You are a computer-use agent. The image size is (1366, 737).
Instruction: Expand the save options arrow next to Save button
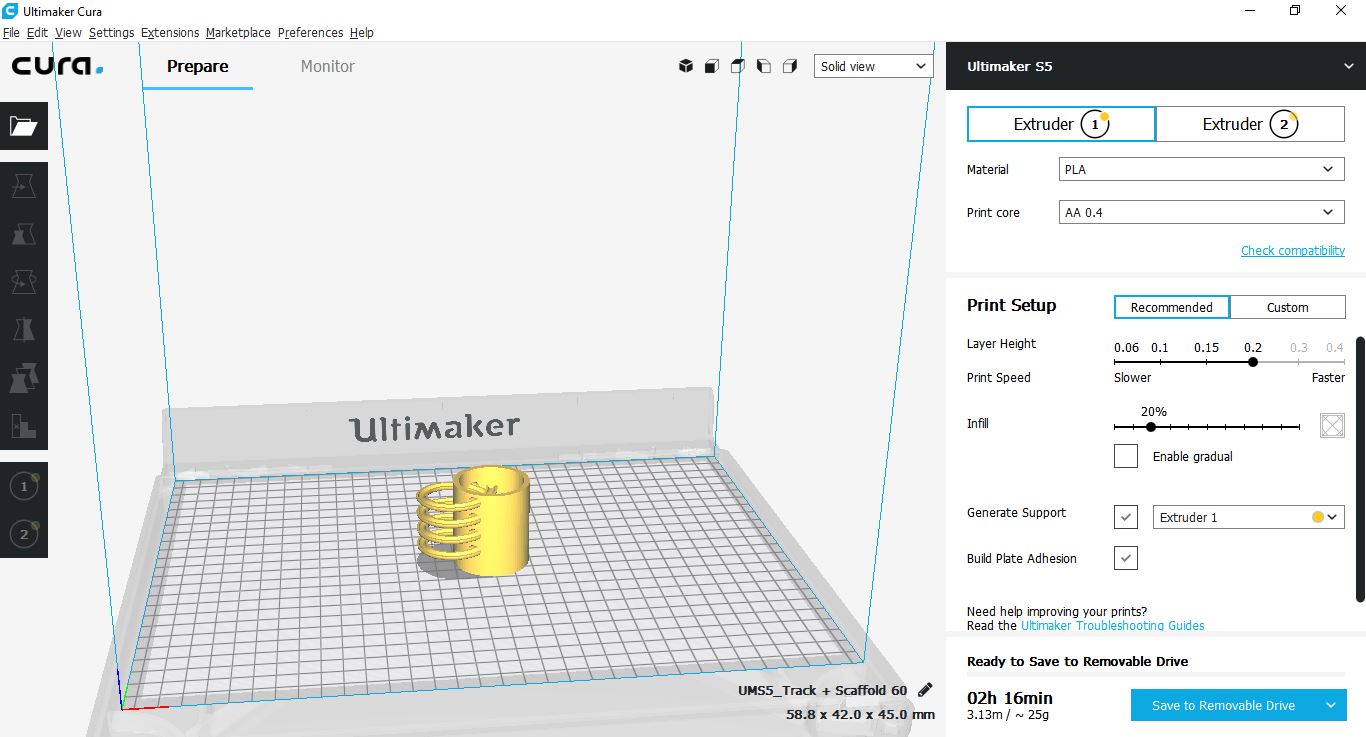[x=1331, y=705]
